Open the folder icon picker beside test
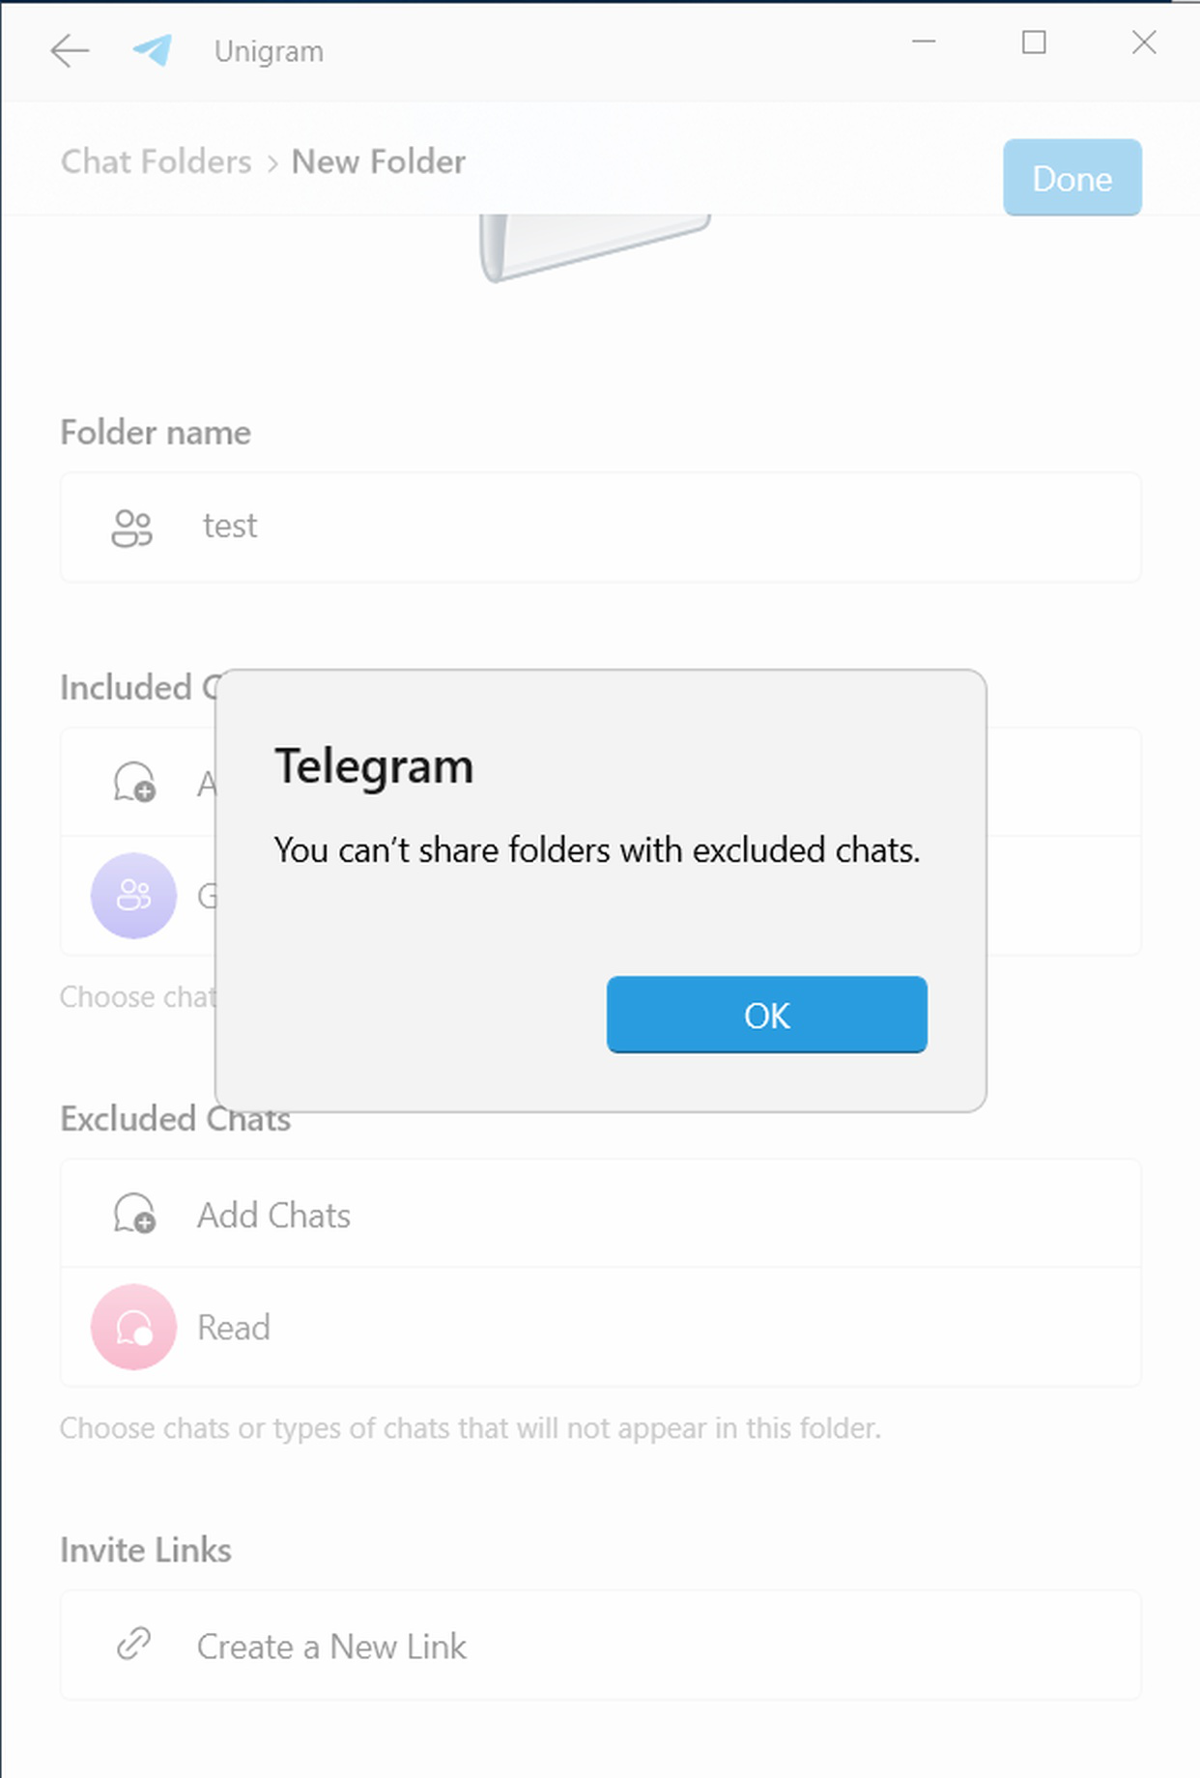Viewport: 1200px width, 1778px height. [x=132, y=527]
